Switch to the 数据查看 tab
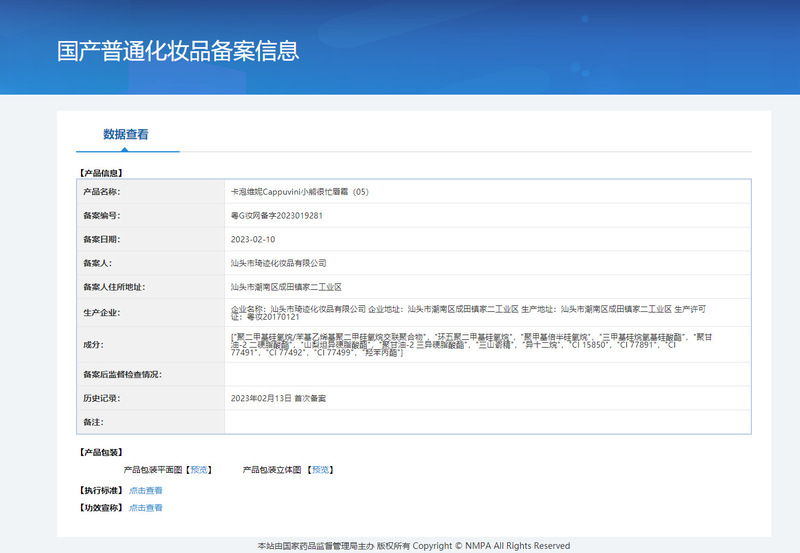Viewport: 800px width, 553px height. pyautogui.click(x=126, y=134)
